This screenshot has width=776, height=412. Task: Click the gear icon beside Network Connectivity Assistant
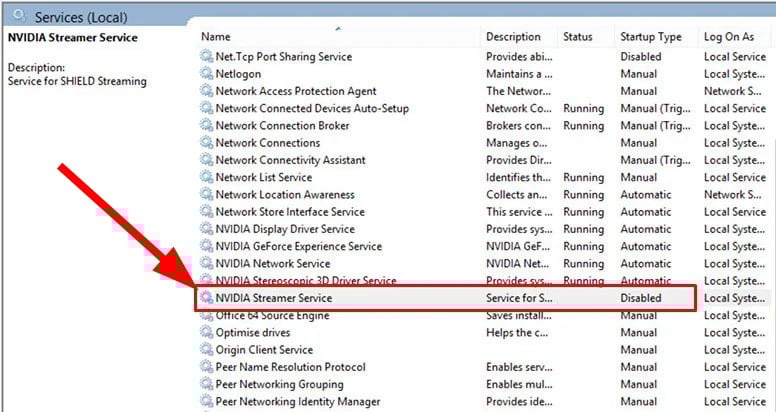click(x=206, y=160)
